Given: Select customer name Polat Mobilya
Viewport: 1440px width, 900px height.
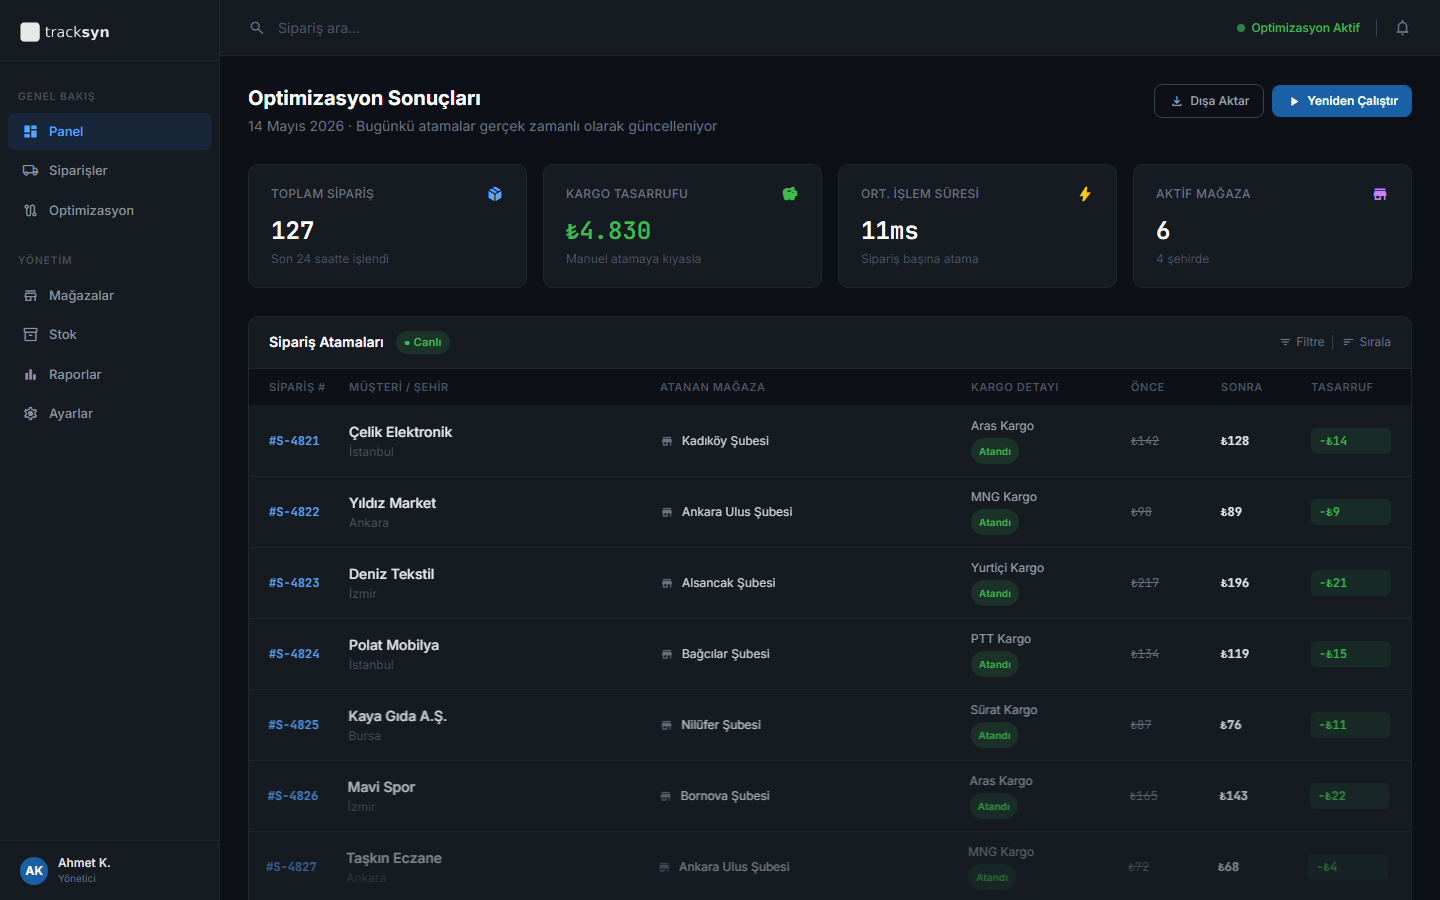Looking at the screenshot, I should coord(394,645).
